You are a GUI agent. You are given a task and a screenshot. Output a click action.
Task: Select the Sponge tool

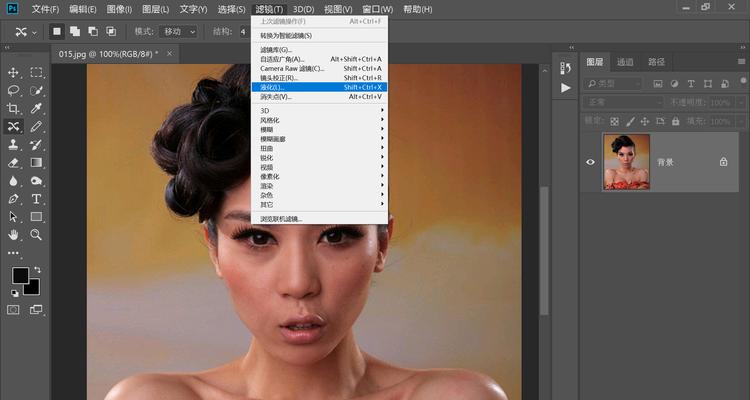pyautogui.click(x=36, y=181)
